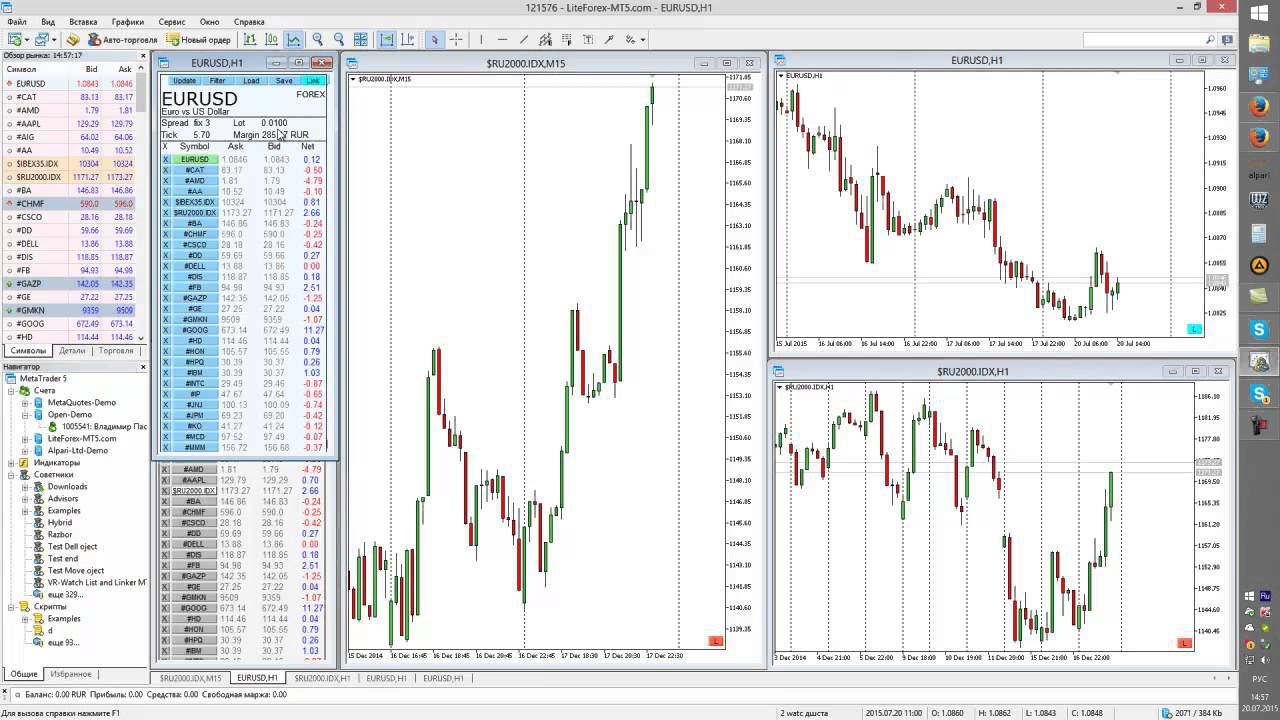
Task: Select the vertical line drawing tool
Action: click(x=481, y=39)
